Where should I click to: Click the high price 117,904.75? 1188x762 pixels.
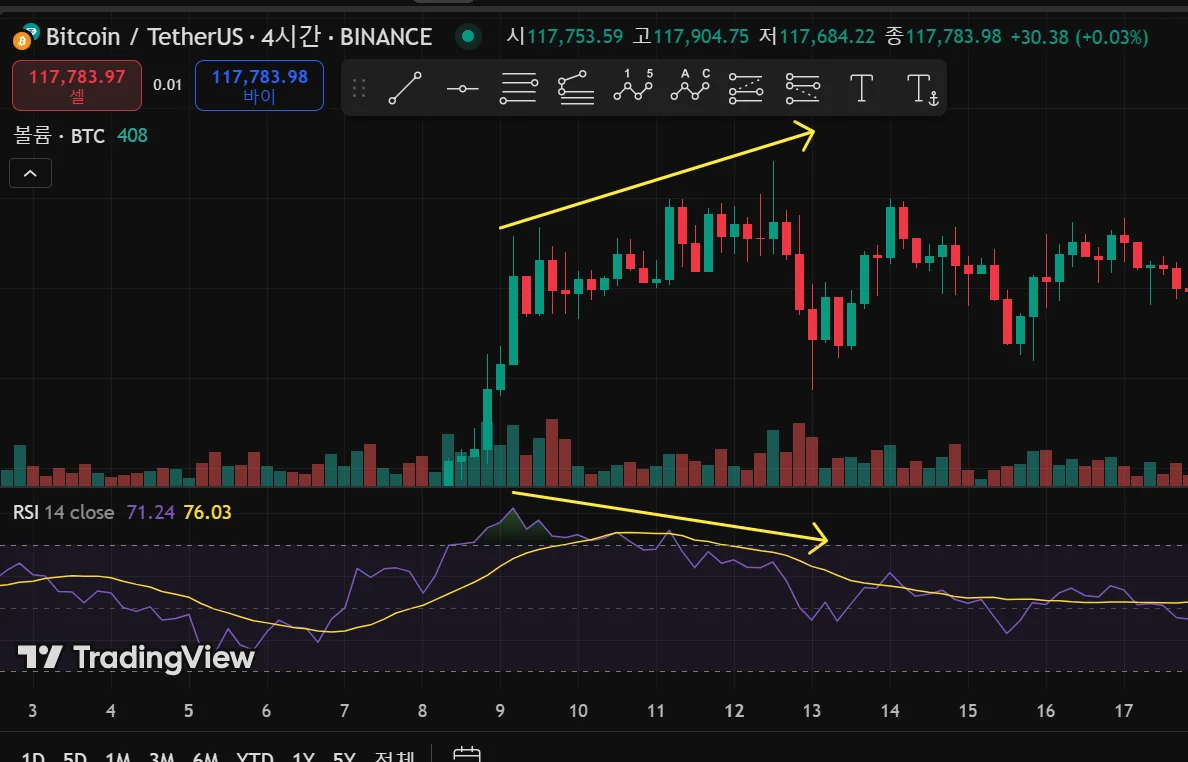pos(702,36)
